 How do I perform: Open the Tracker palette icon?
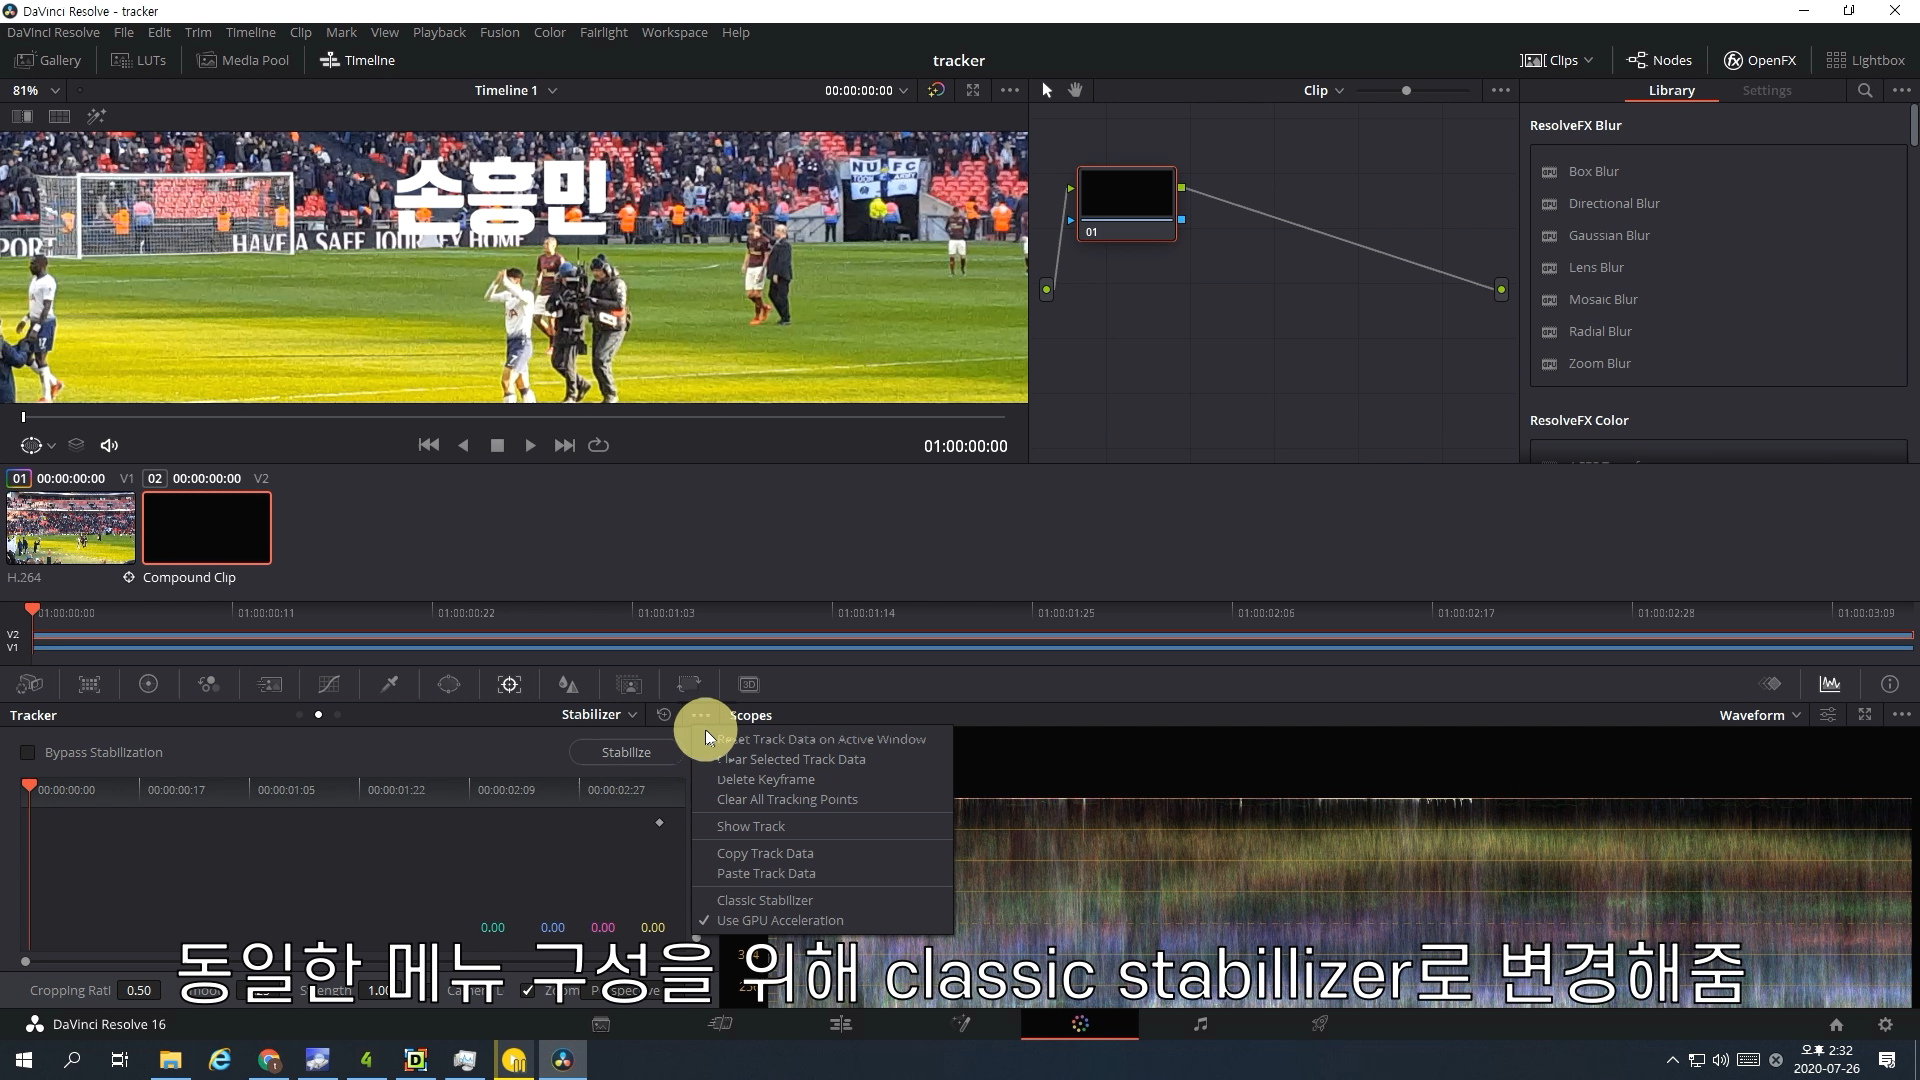[x=509, y=684]
